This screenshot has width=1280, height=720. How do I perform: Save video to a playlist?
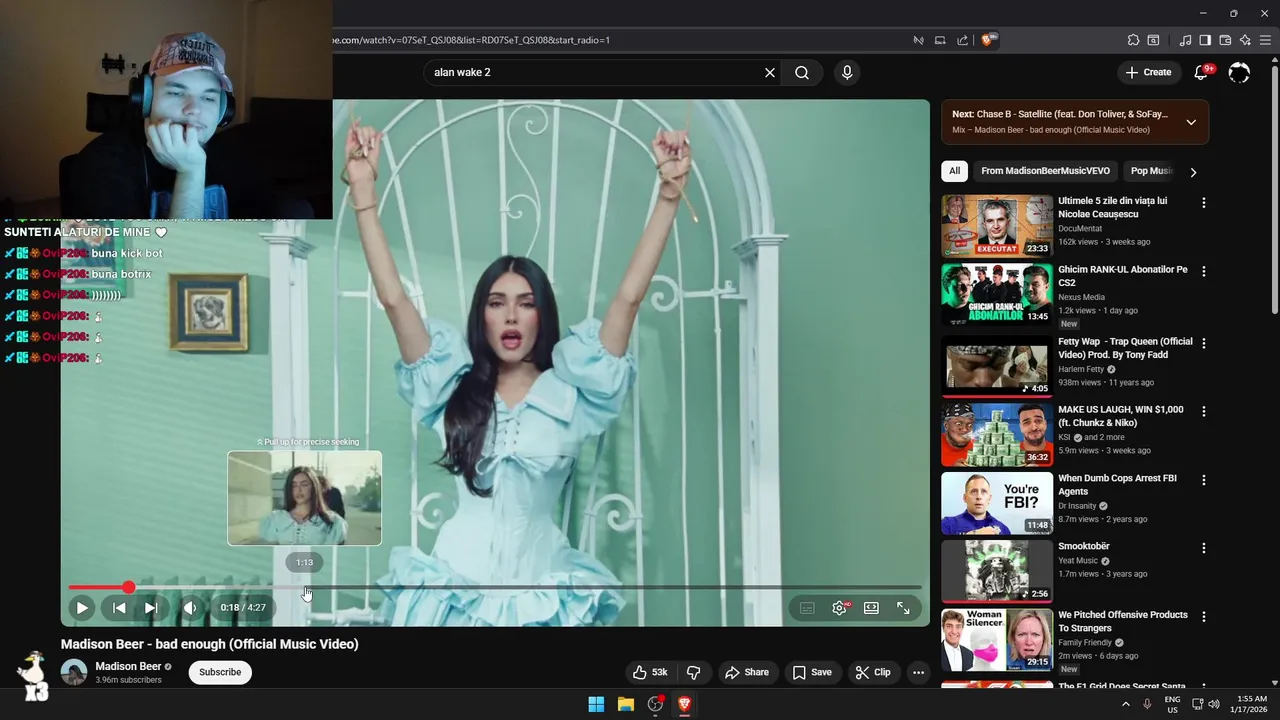812,672
